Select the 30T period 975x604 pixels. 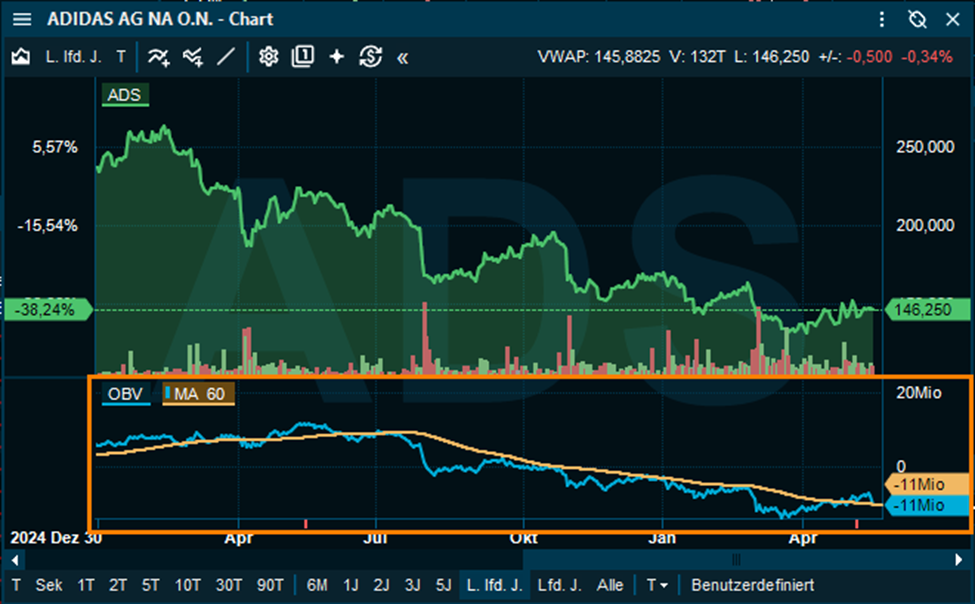pos(229,585)
